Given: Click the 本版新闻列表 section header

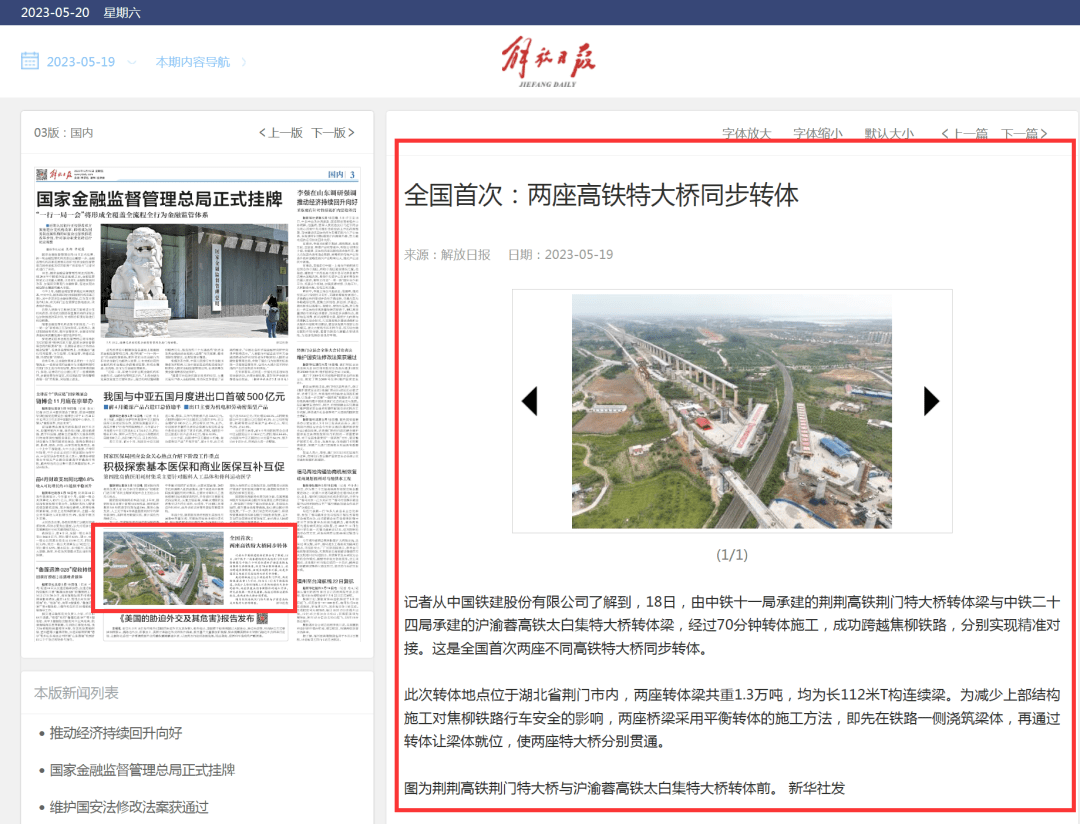Looking at the screenshot, I should [x=76, y=693].
